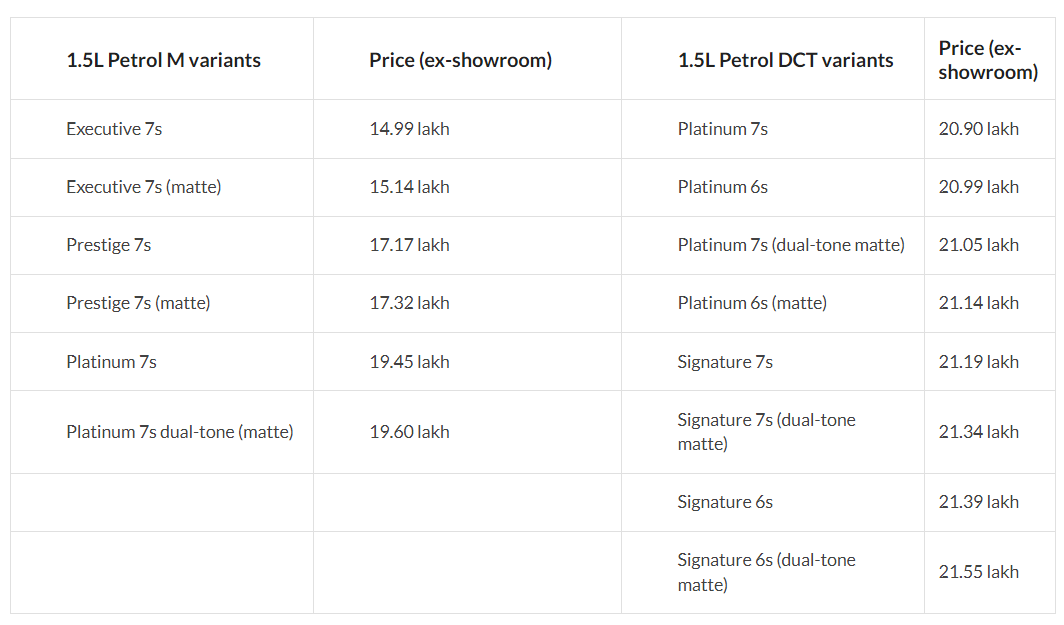Click the 15.14 lakh price
Viewport: 1064px width, 625px height.
(409, 187)
